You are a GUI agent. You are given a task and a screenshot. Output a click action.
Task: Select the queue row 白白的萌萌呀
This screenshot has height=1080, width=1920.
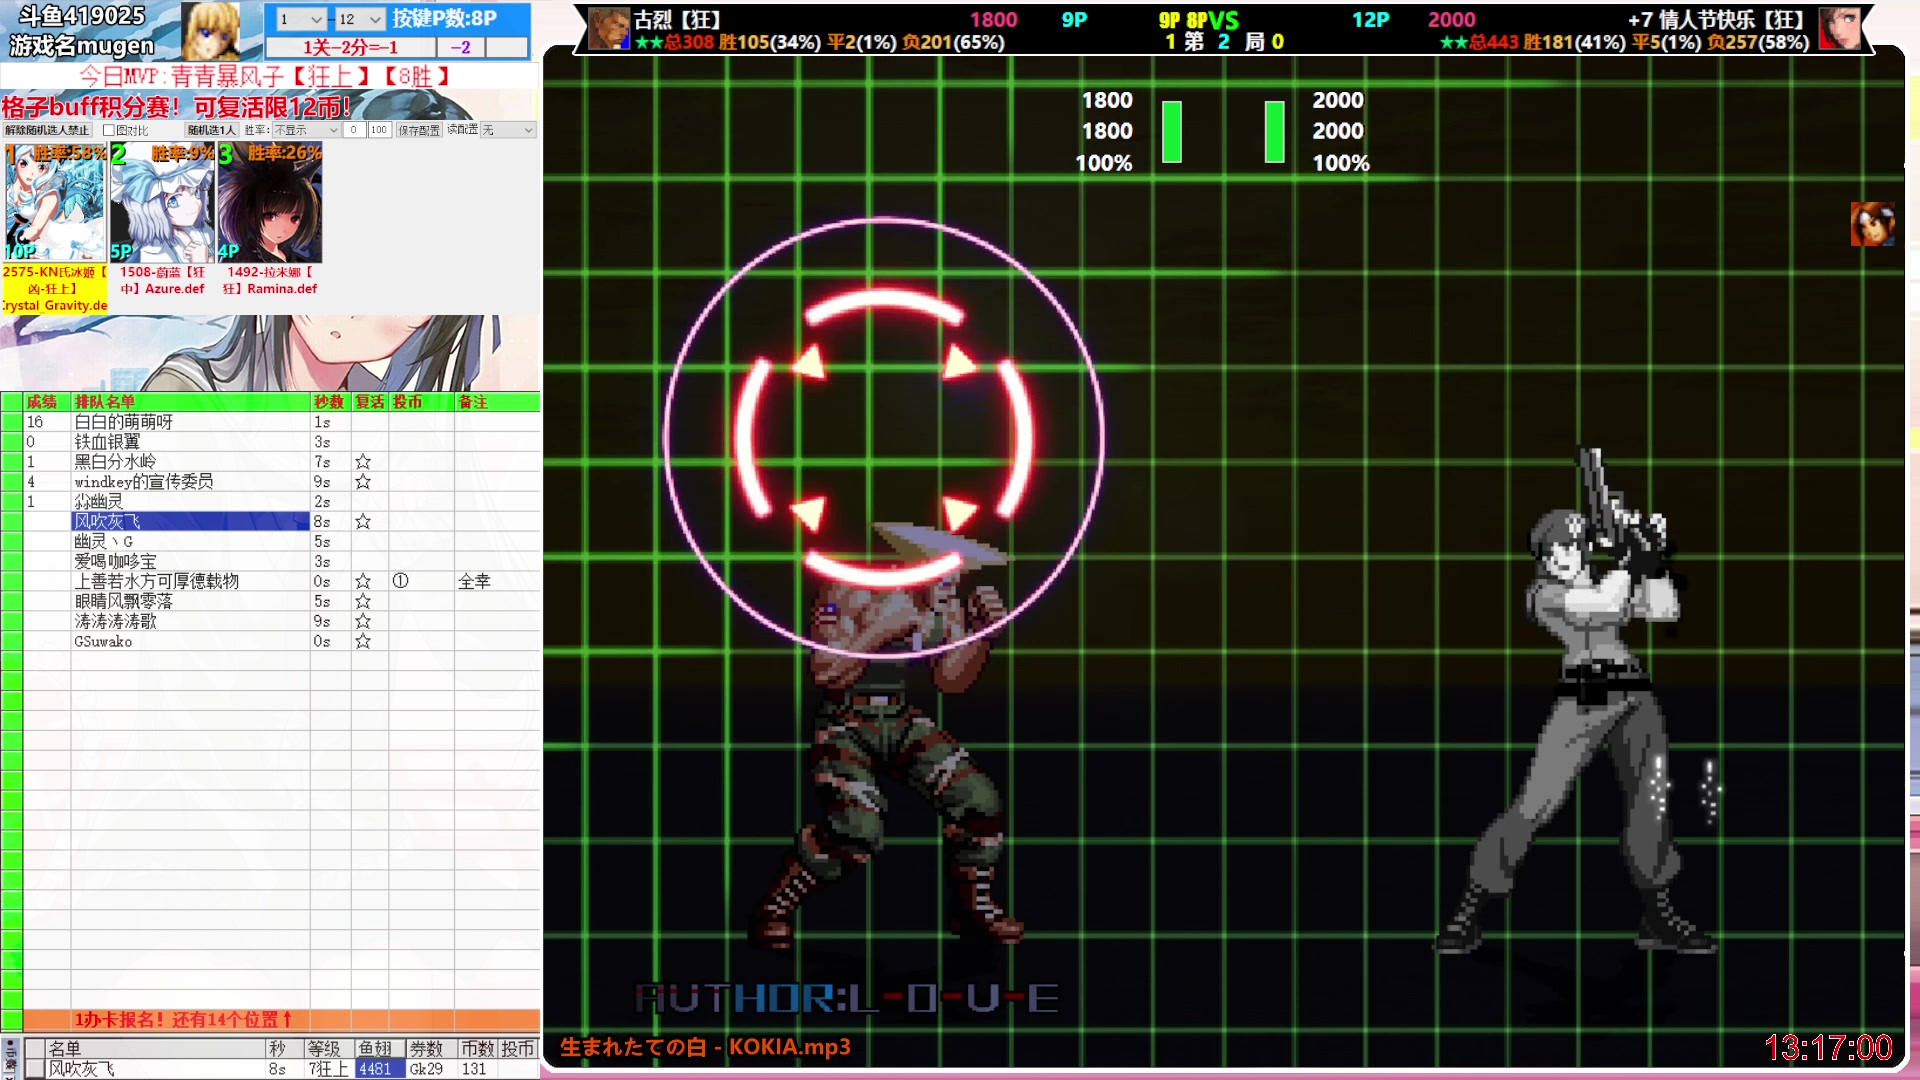pyautogui.click(x=270, y=422)
